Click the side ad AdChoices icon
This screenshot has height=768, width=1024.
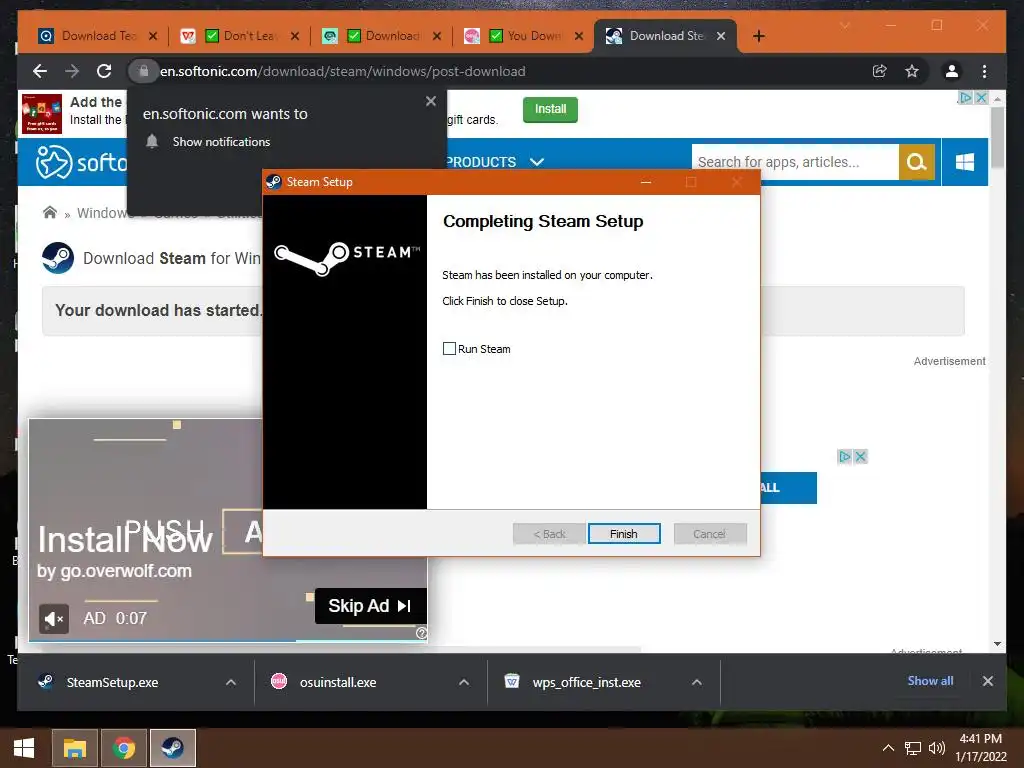(845, 456)
